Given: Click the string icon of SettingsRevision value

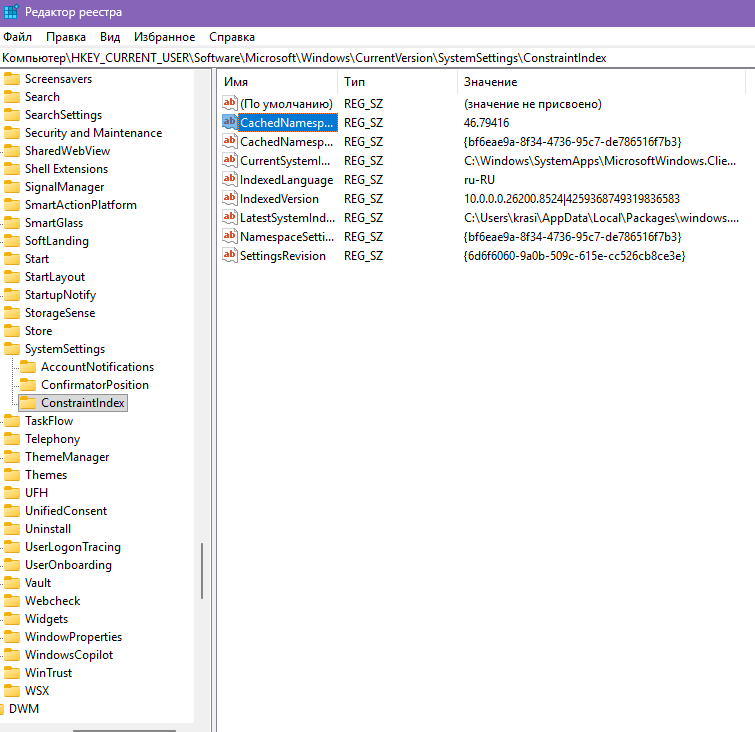Looking at the screenshot, I should (x=230, y=255).
